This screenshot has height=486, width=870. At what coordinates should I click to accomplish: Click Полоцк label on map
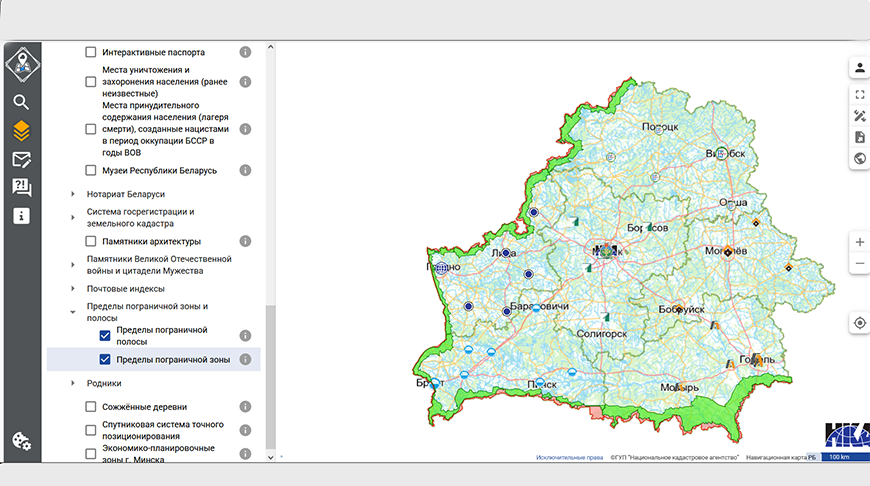click(x=660, y=126)
